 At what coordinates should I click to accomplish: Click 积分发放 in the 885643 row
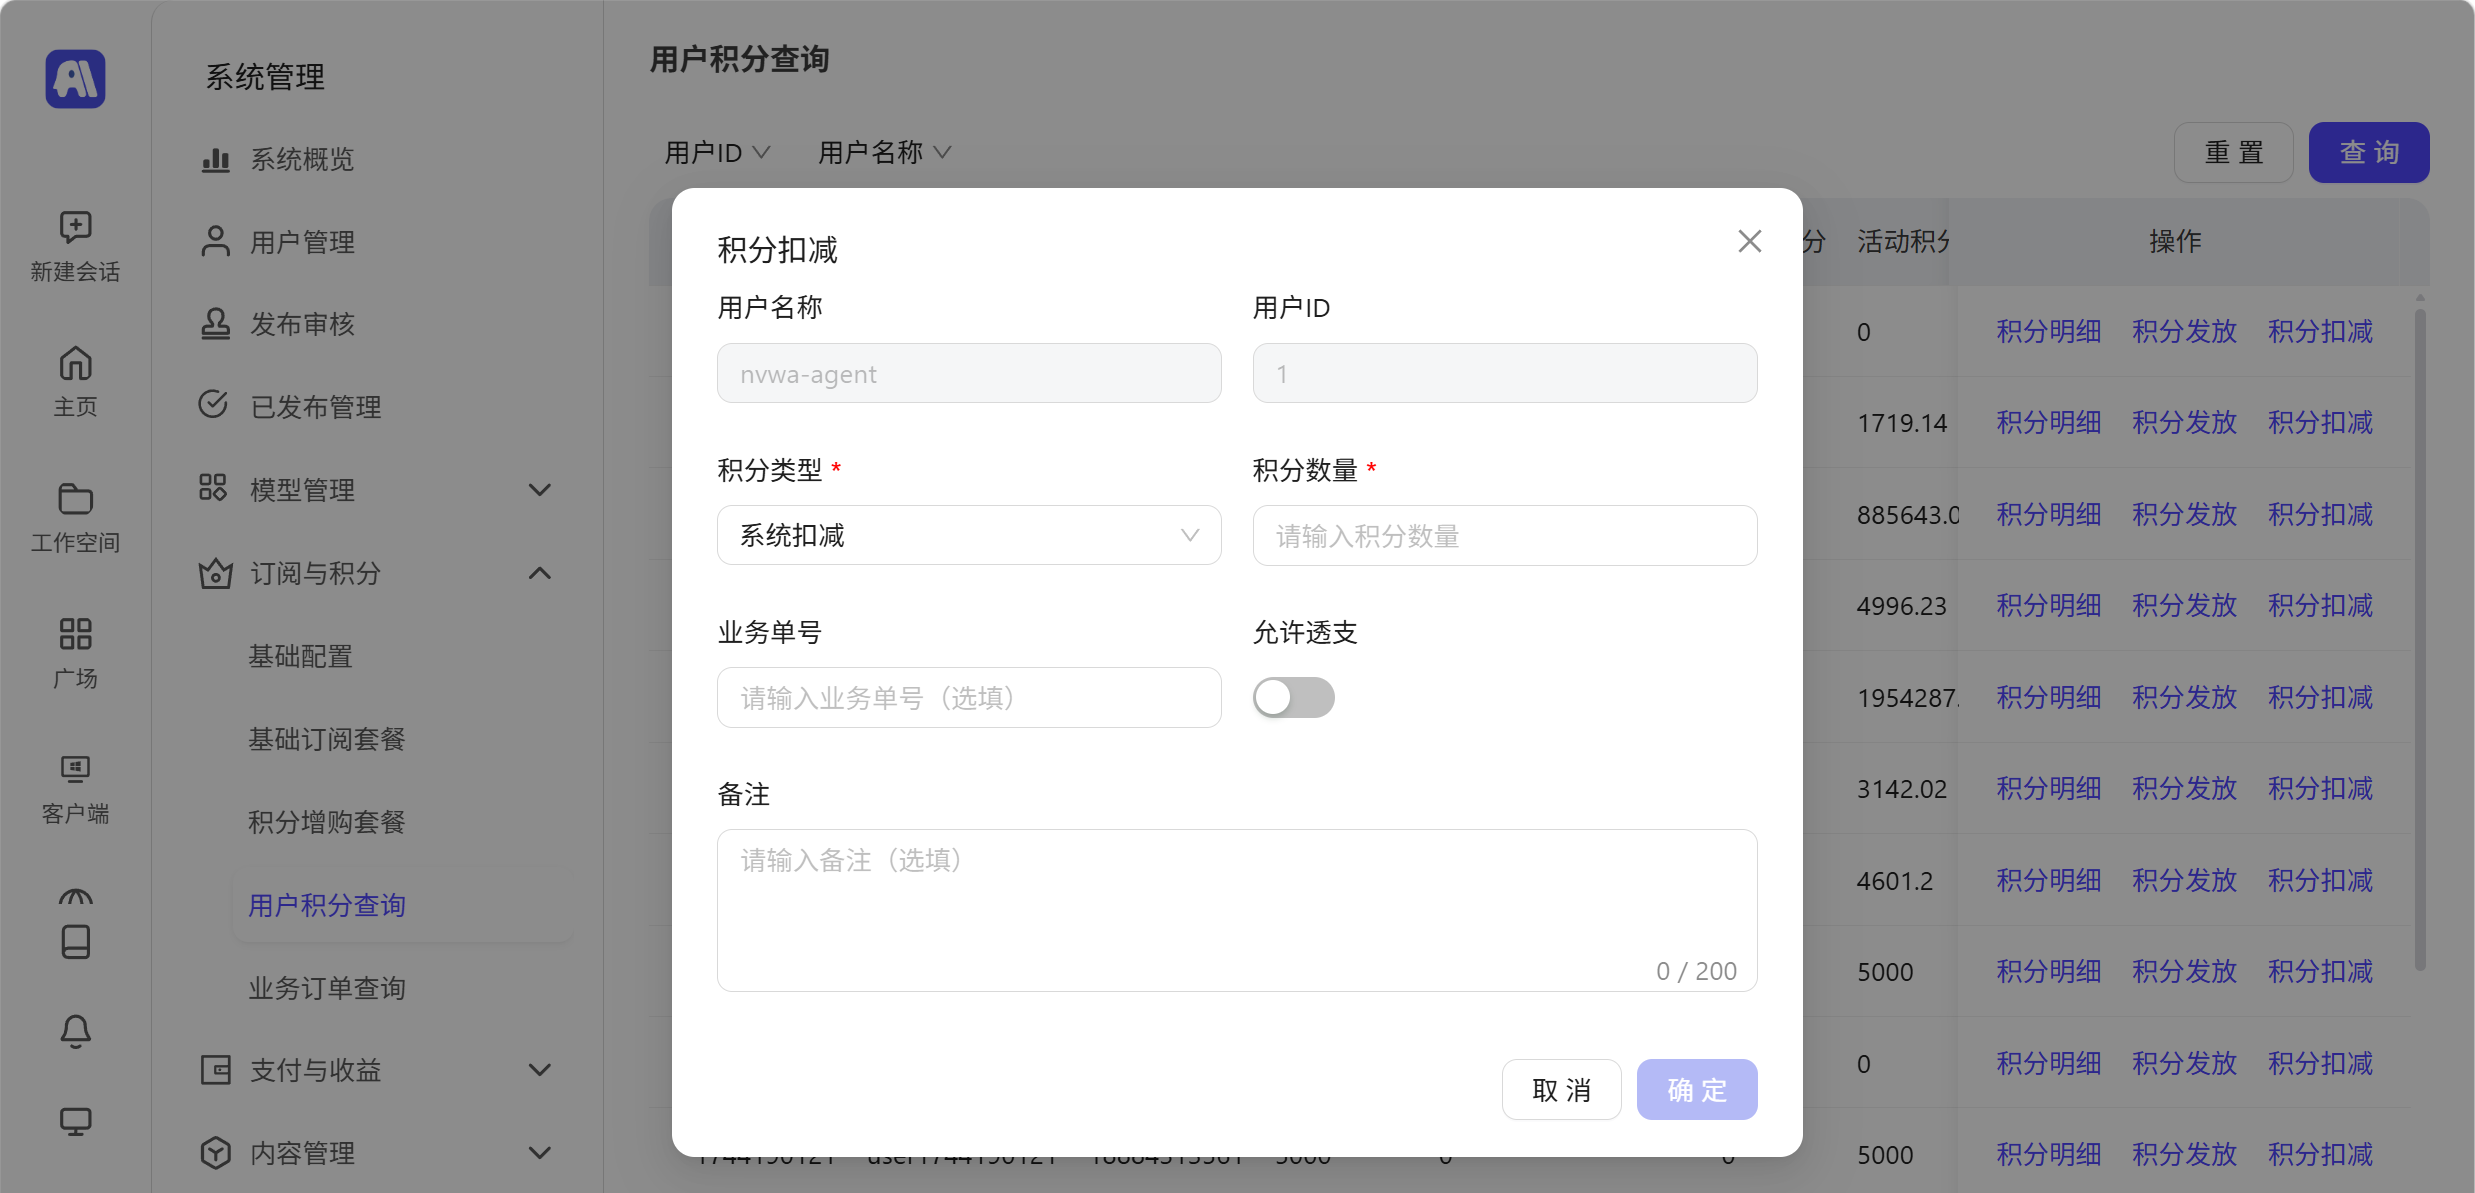pyautogui.click(x=2184, y=514)
